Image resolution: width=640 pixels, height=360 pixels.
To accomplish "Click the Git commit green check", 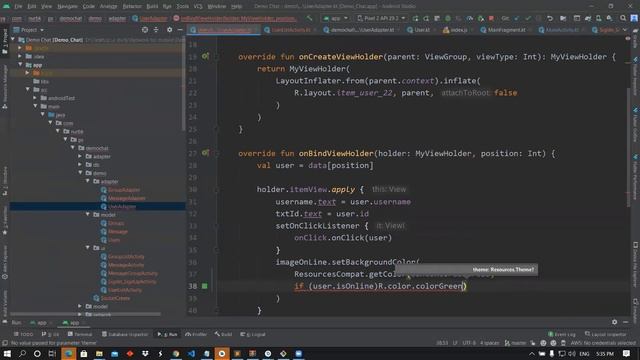I will 528,18.
